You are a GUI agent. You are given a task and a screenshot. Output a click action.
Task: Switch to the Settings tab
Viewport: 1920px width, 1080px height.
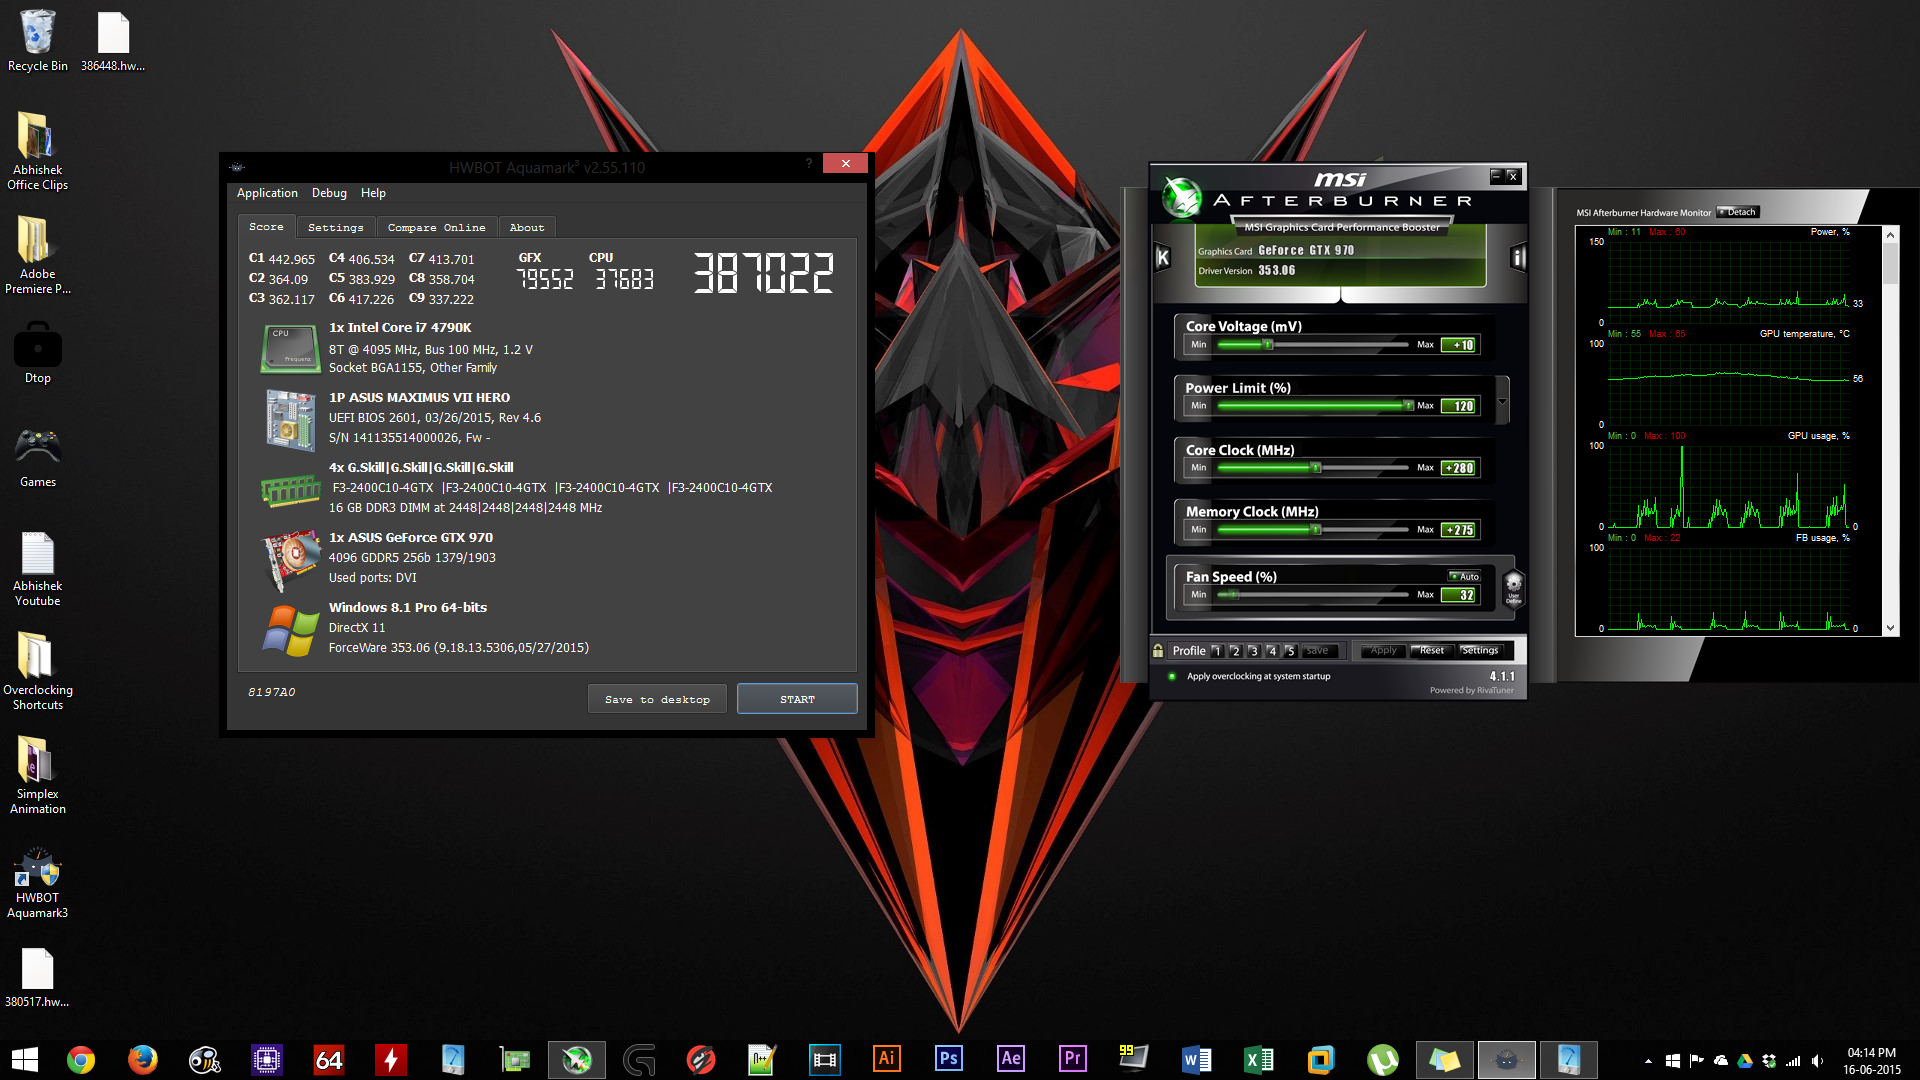pyautogui.click(x=335, y=228)
